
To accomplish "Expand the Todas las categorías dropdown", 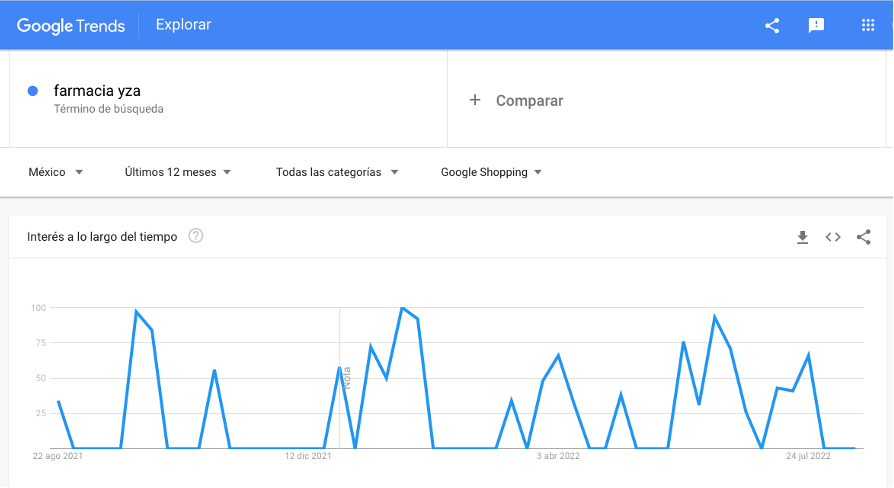I will coord(337,172).
